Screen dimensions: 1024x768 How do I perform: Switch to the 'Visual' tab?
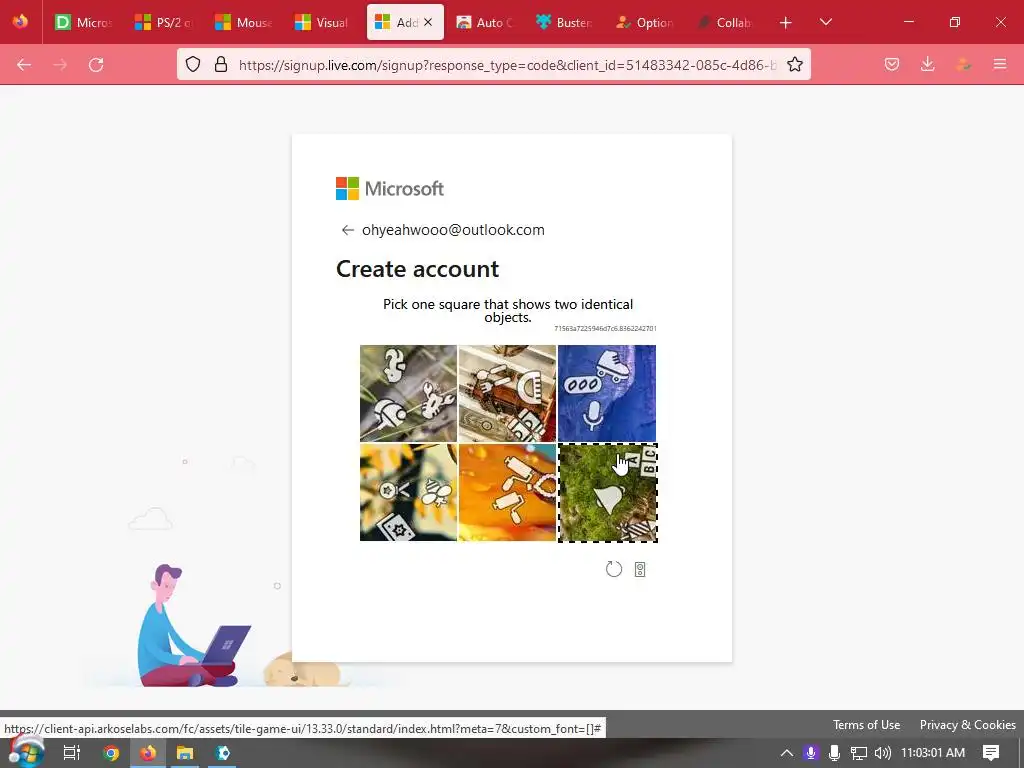point(323,22)
